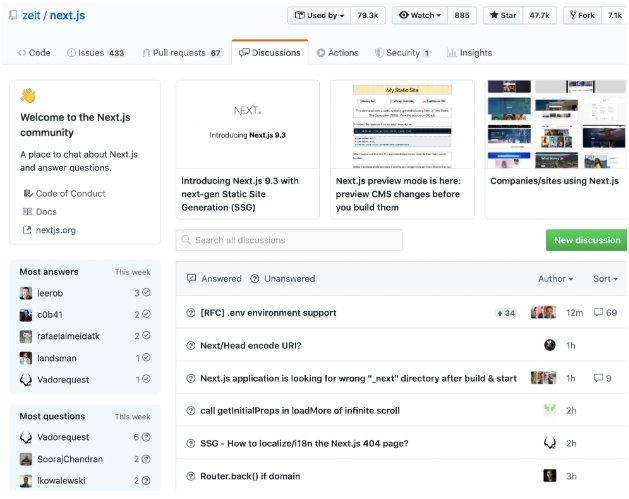Filter discussions by Answered
The width and height of the screenshot is (629, 499).
coord(213,279)
